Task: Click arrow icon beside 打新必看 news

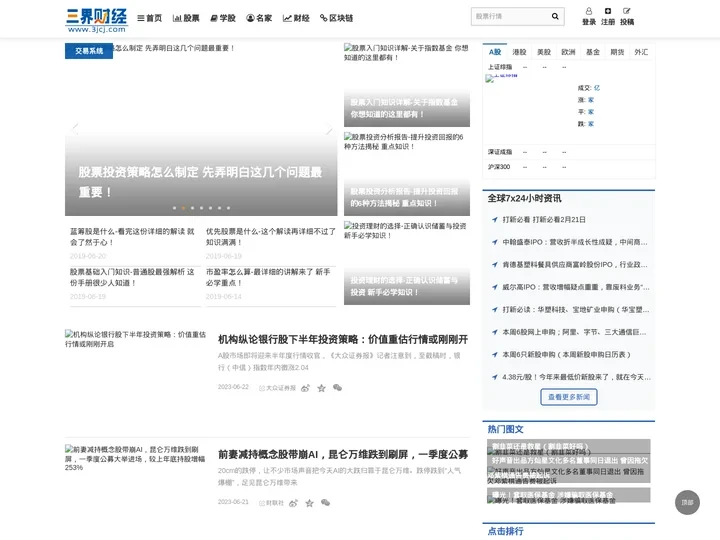Action: (495, 219)
